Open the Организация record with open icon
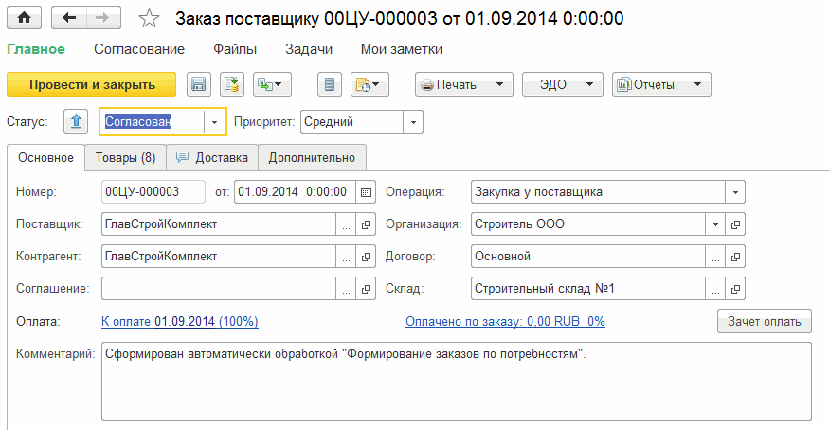This screenshot has width=830, height=430. 735,225
